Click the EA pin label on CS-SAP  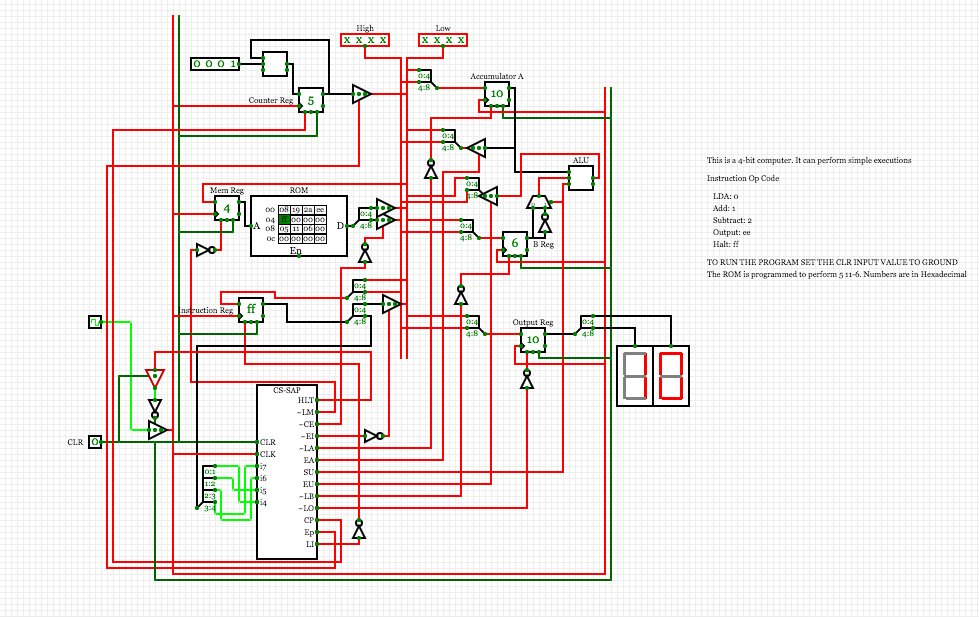pyautogui.click(x=309, y=460)
